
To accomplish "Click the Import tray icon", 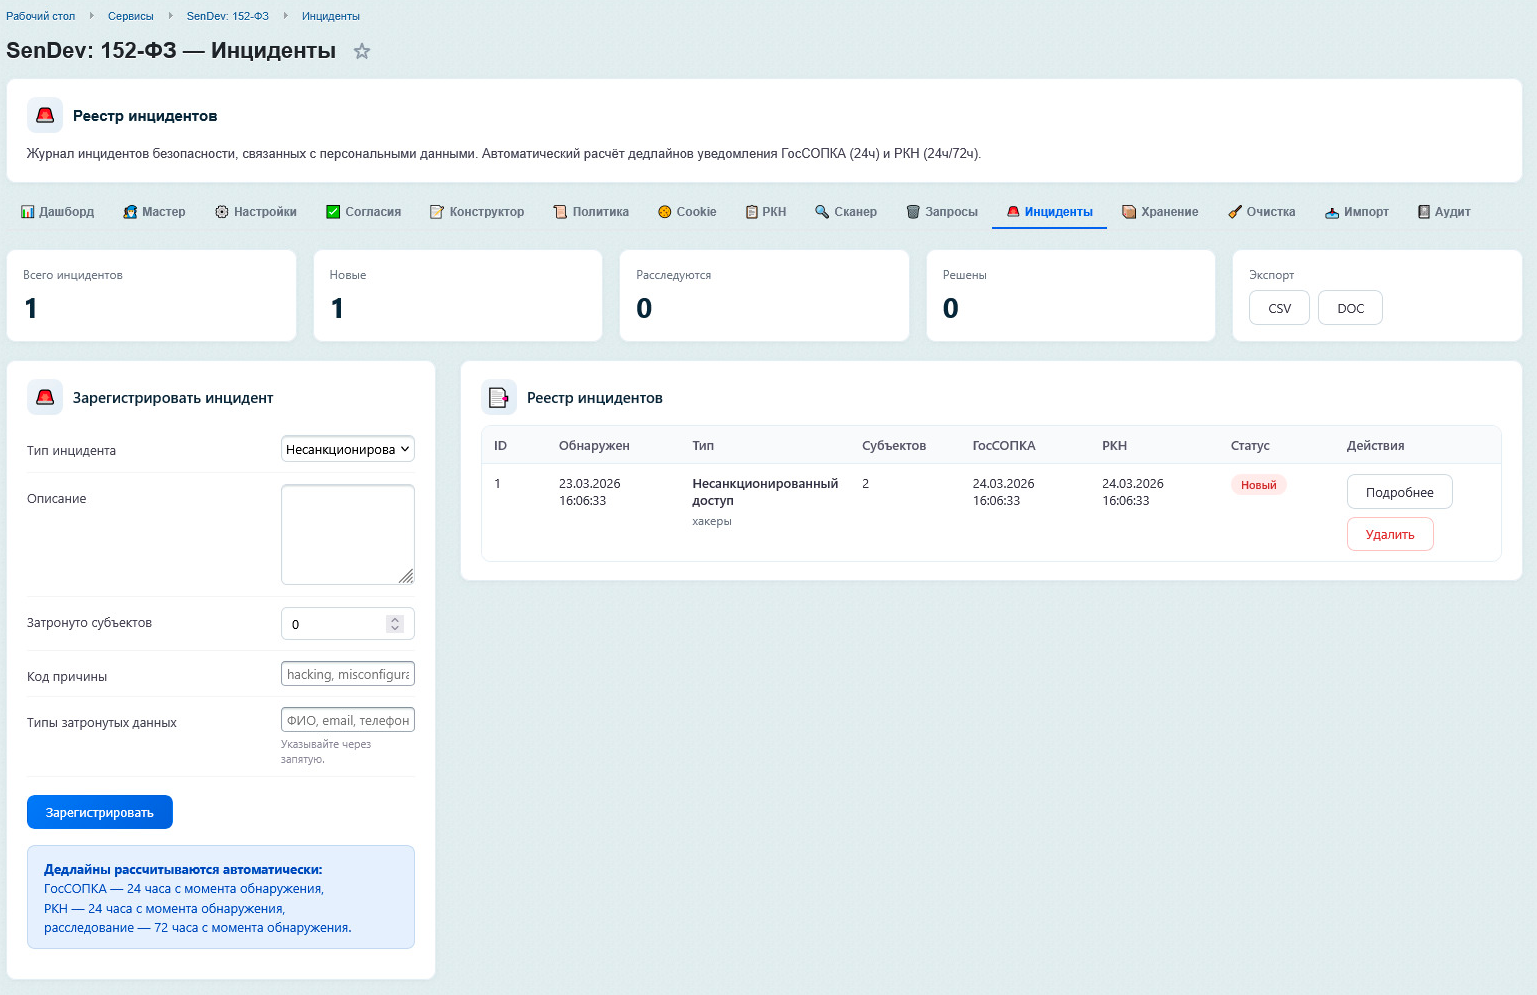I will point(1332,212).
